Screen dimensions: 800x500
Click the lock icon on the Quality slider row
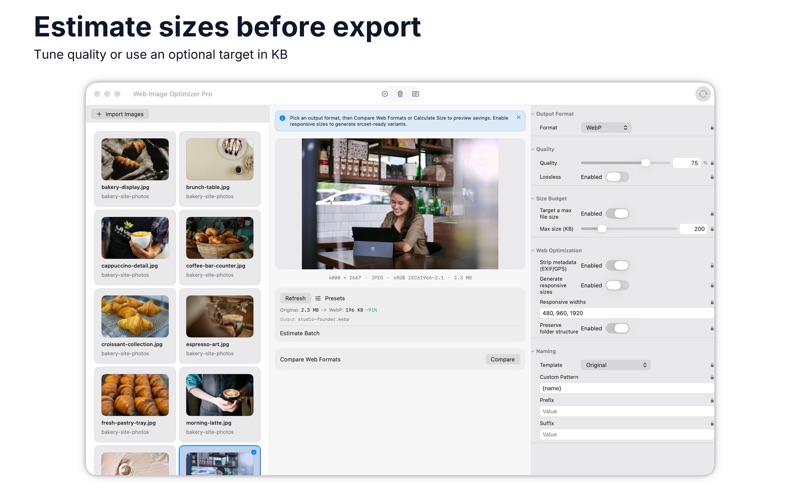[x=712, y=163]
